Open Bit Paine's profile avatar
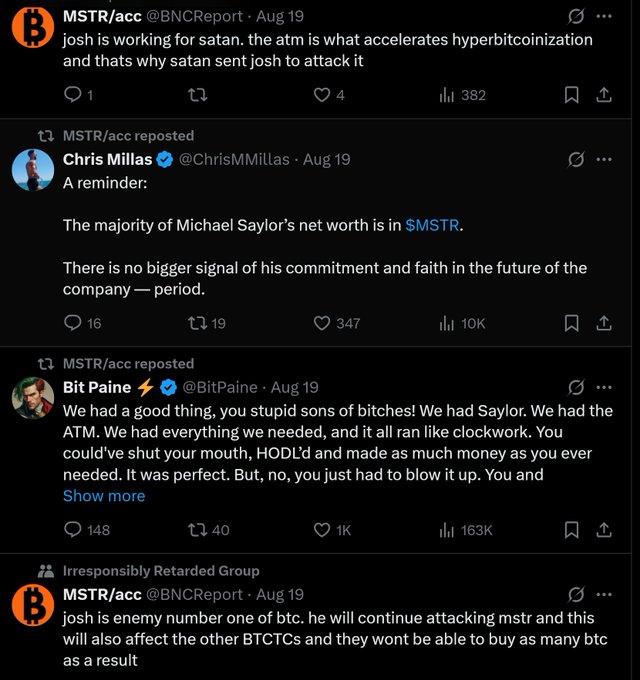This screenshot has width=640, height=680. pos(33,398)
